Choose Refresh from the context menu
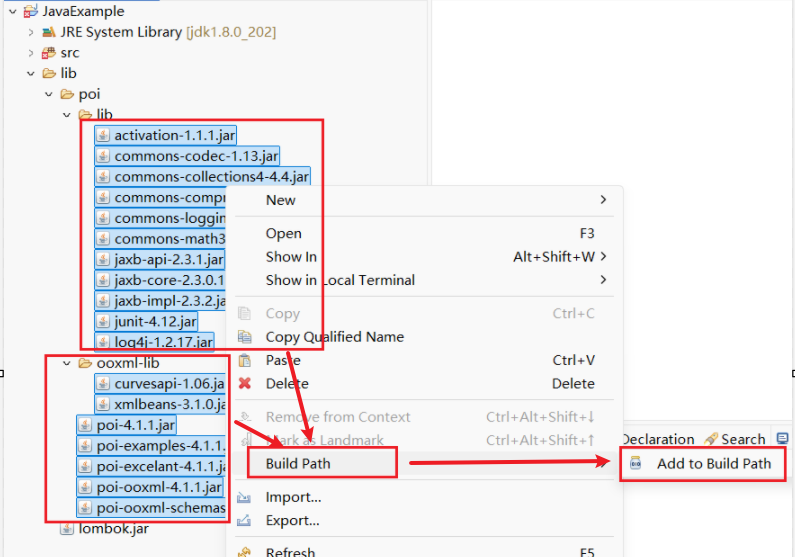 click(424, 551)
